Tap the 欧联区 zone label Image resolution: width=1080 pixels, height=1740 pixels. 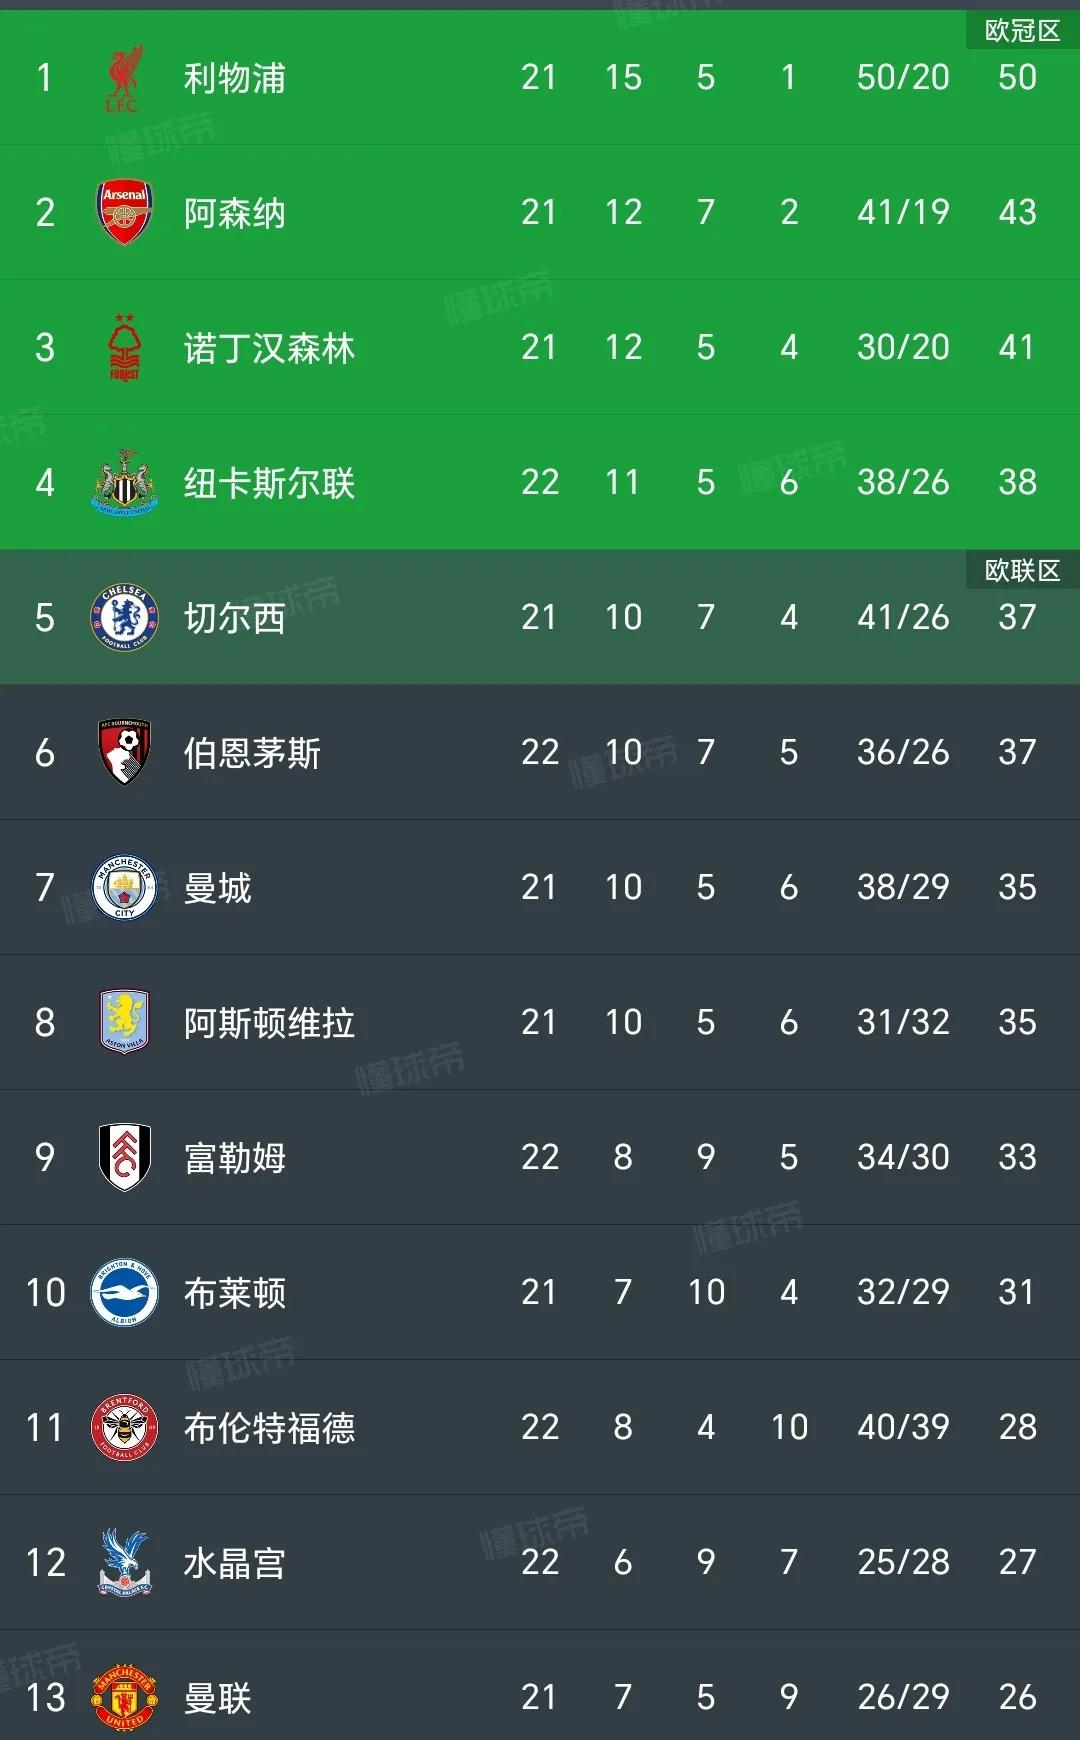(1022, 570)
